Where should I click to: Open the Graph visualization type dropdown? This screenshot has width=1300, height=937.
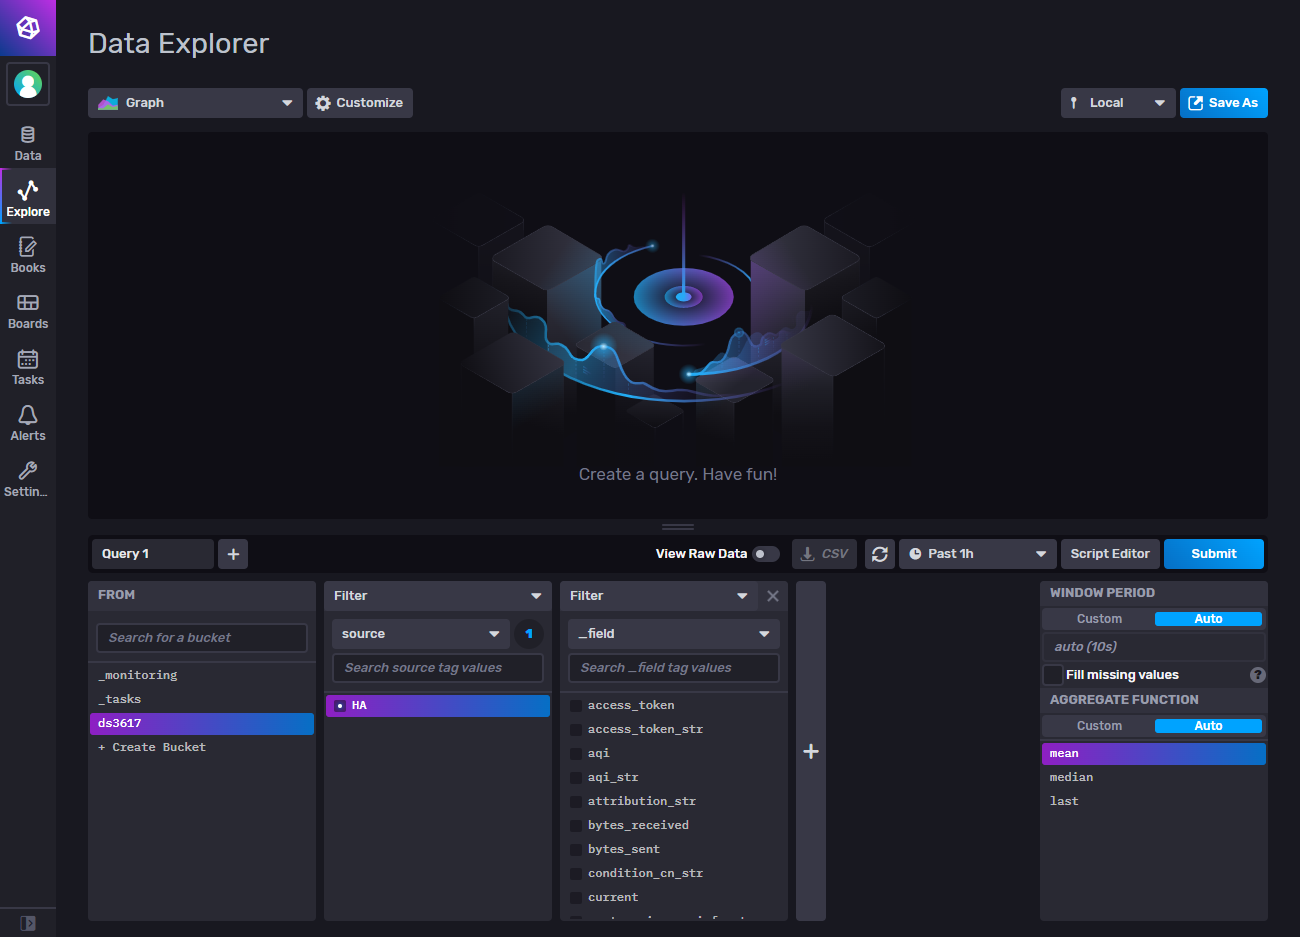coord(195,103)
